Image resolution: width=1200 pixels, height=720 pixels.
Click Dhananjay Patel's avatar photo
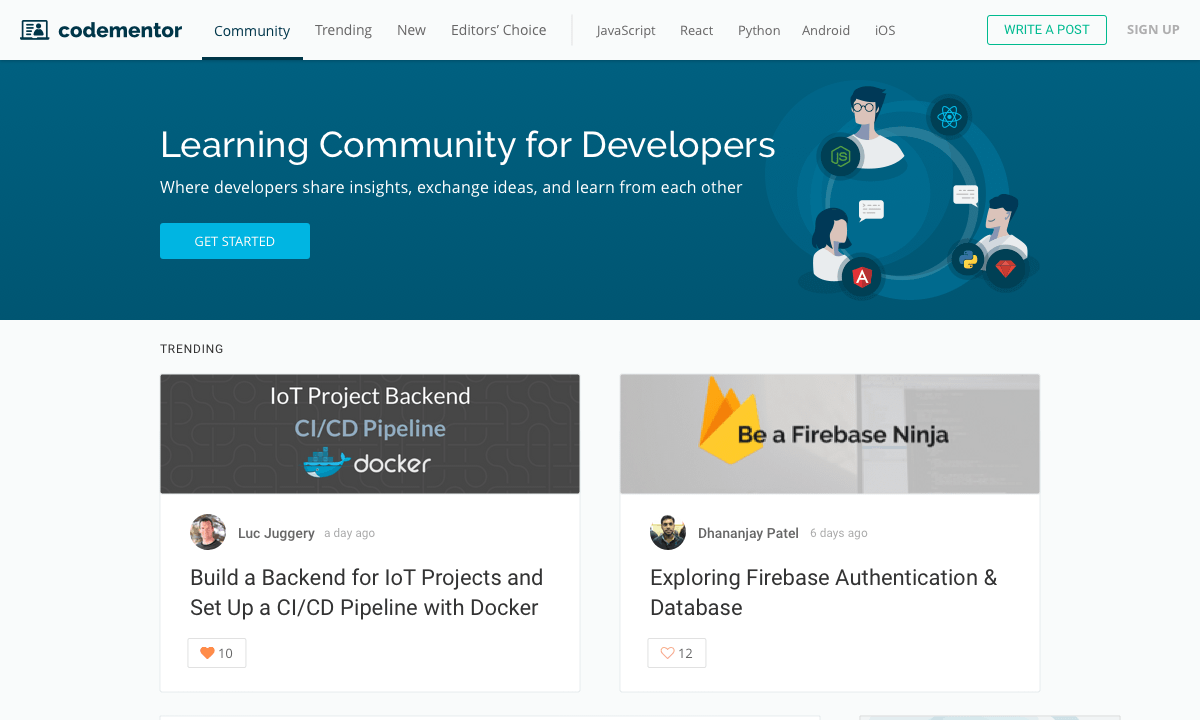[668, 533]
